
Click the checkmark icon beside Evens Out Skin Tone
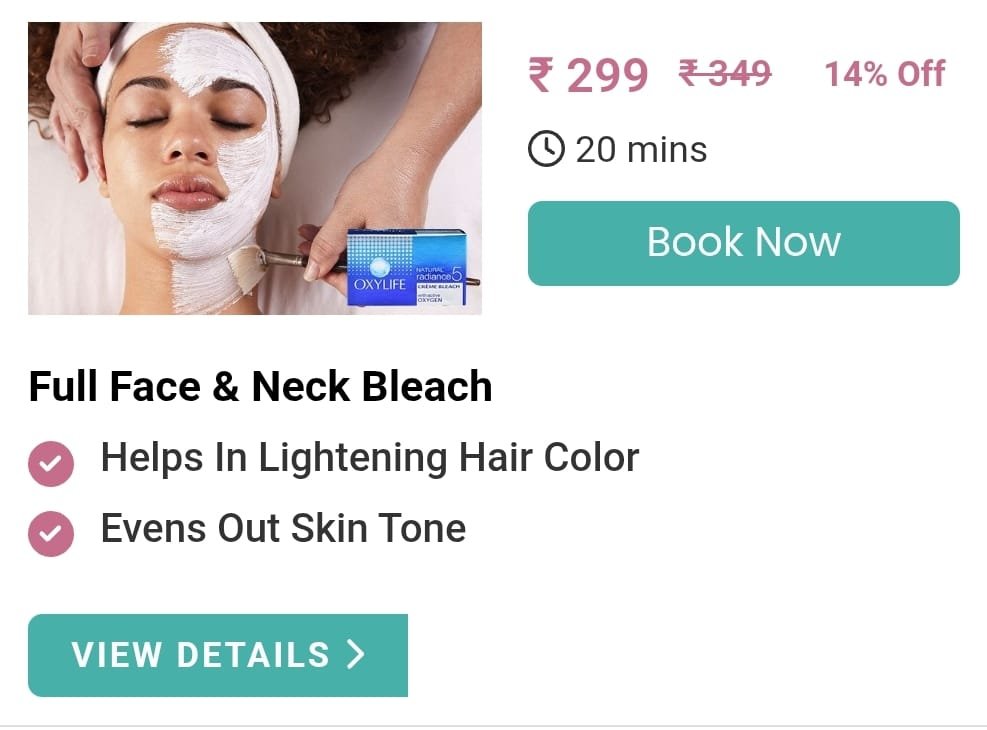pos(51,534)
